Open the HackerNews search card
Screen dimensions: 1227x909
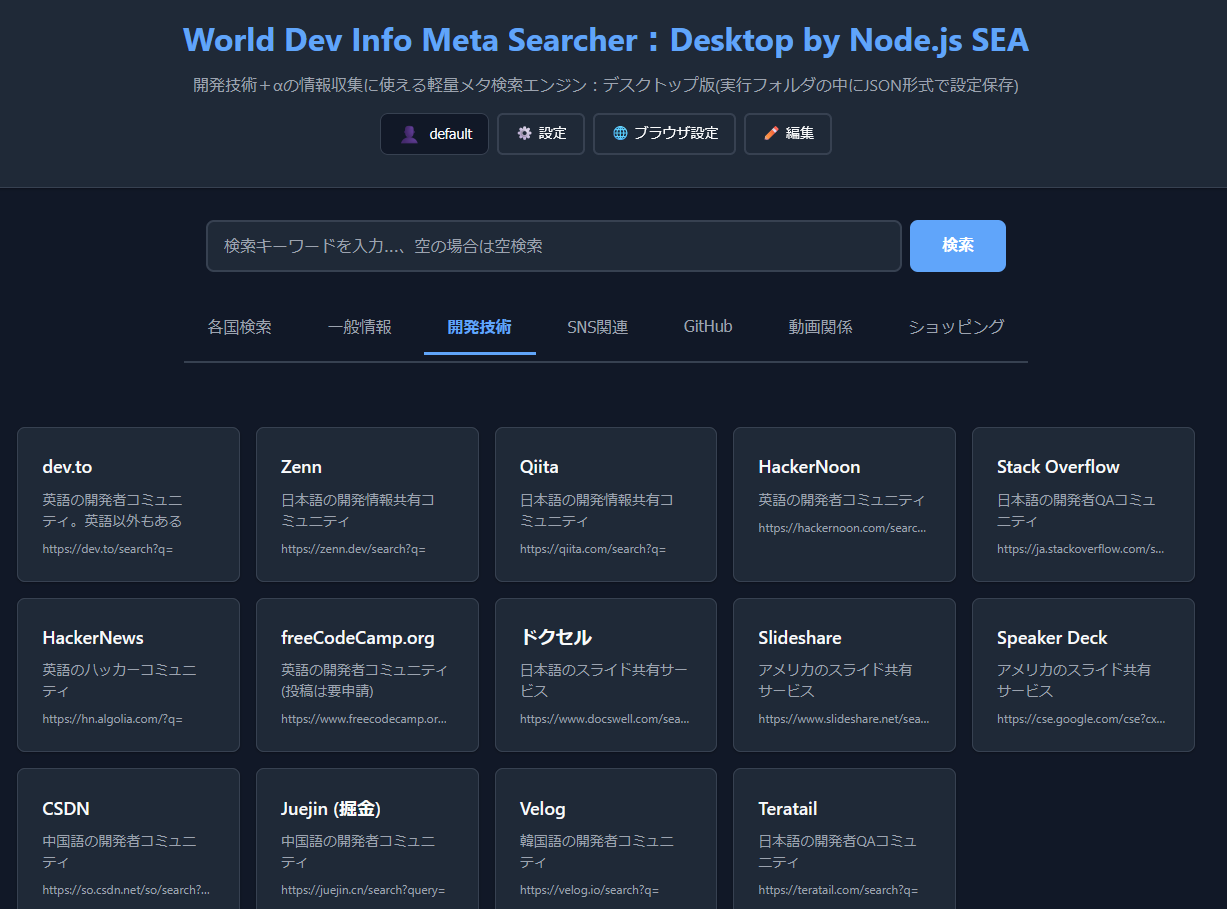(128, 674)
